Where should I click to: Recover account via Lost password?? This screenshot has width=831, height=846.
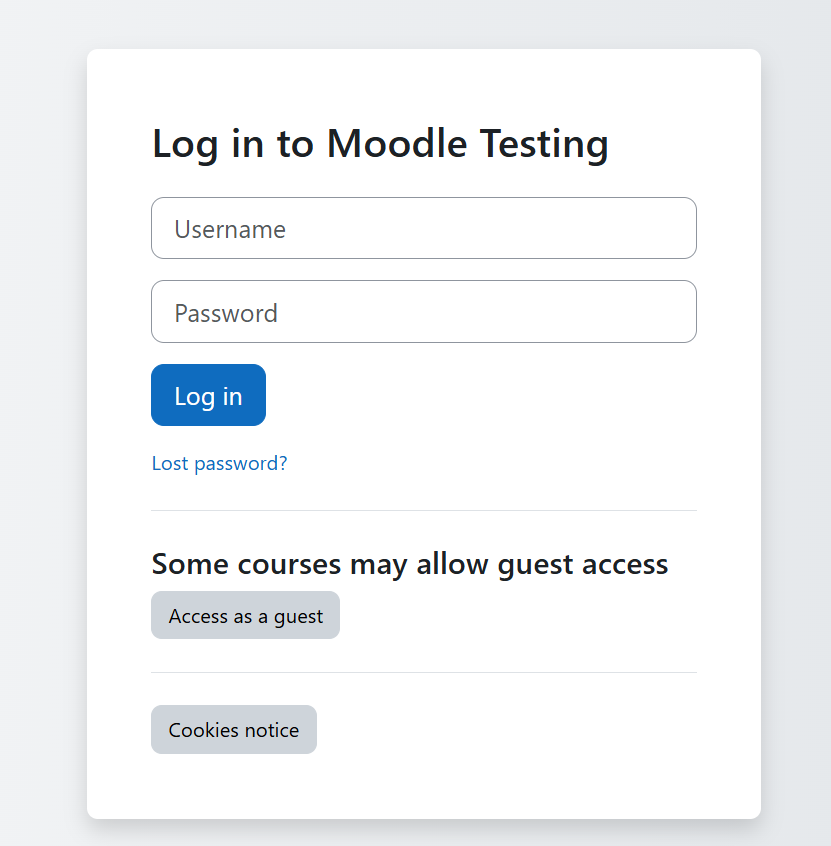tap(219, 464)
